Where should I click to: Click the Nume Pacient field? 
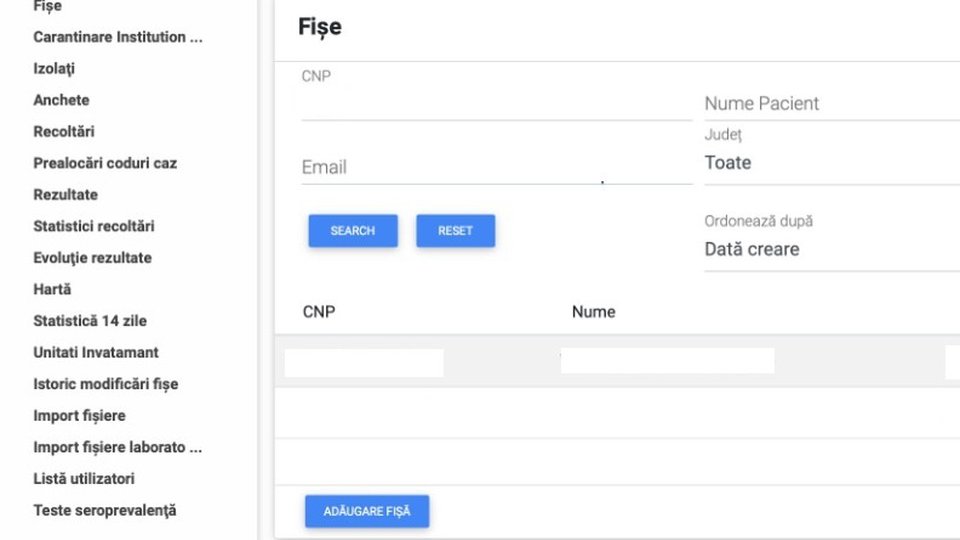pos(830,103)
